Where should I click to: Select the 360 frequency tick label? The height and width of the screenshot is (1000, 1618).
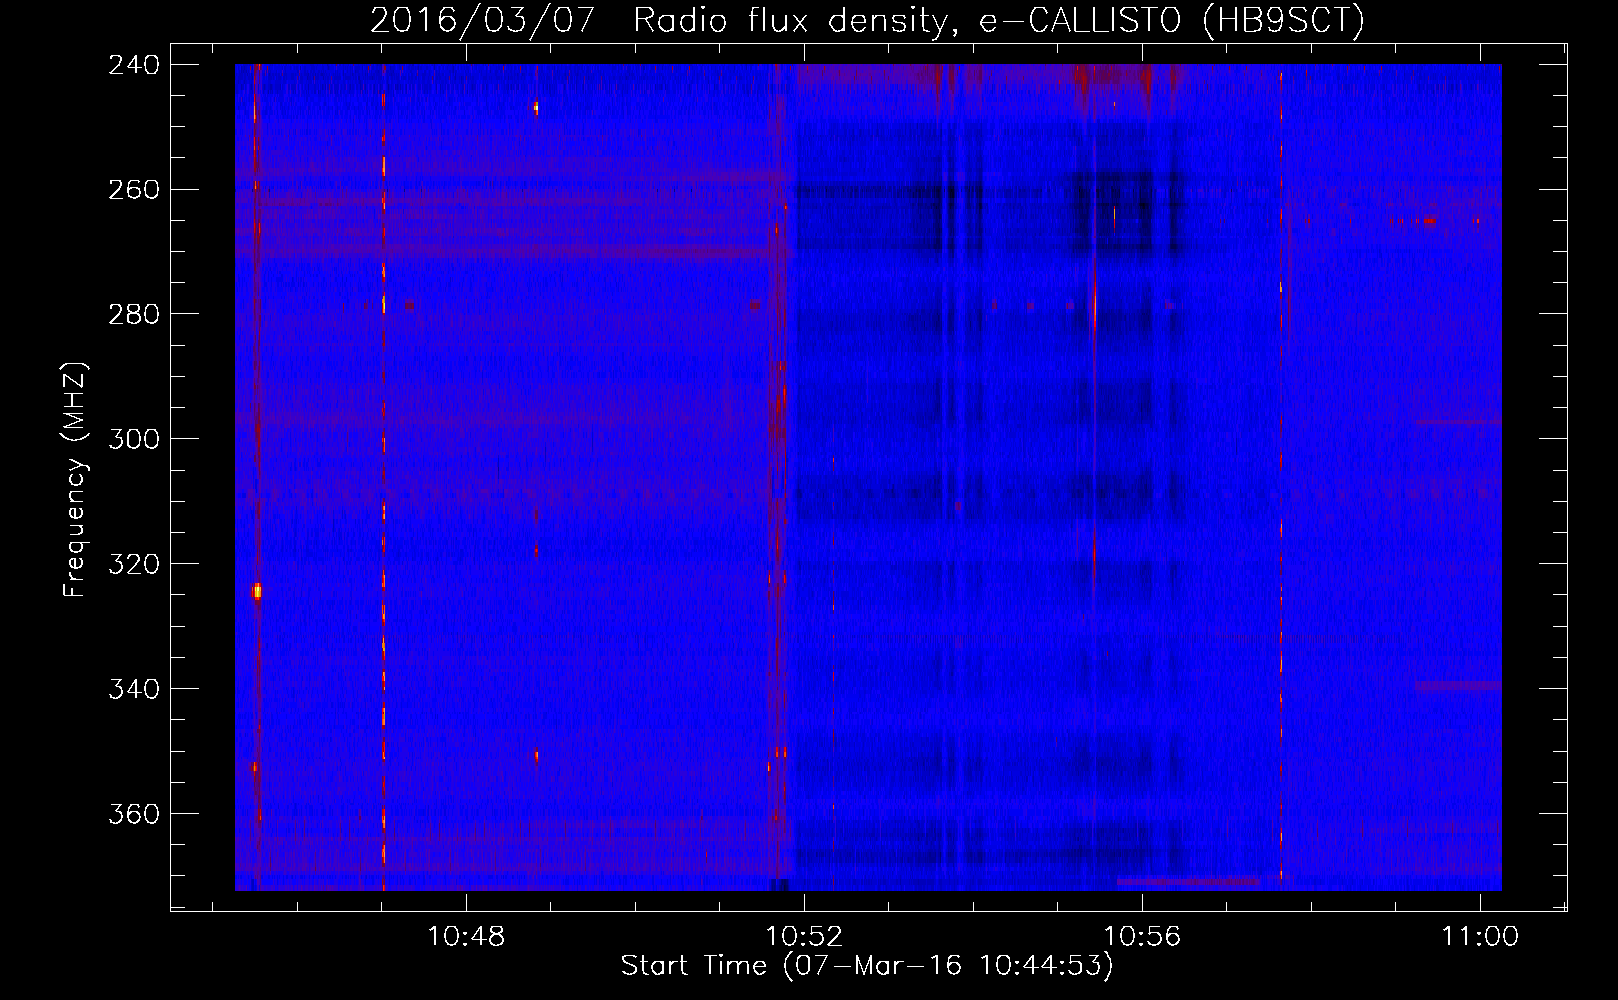pos(133,814)
